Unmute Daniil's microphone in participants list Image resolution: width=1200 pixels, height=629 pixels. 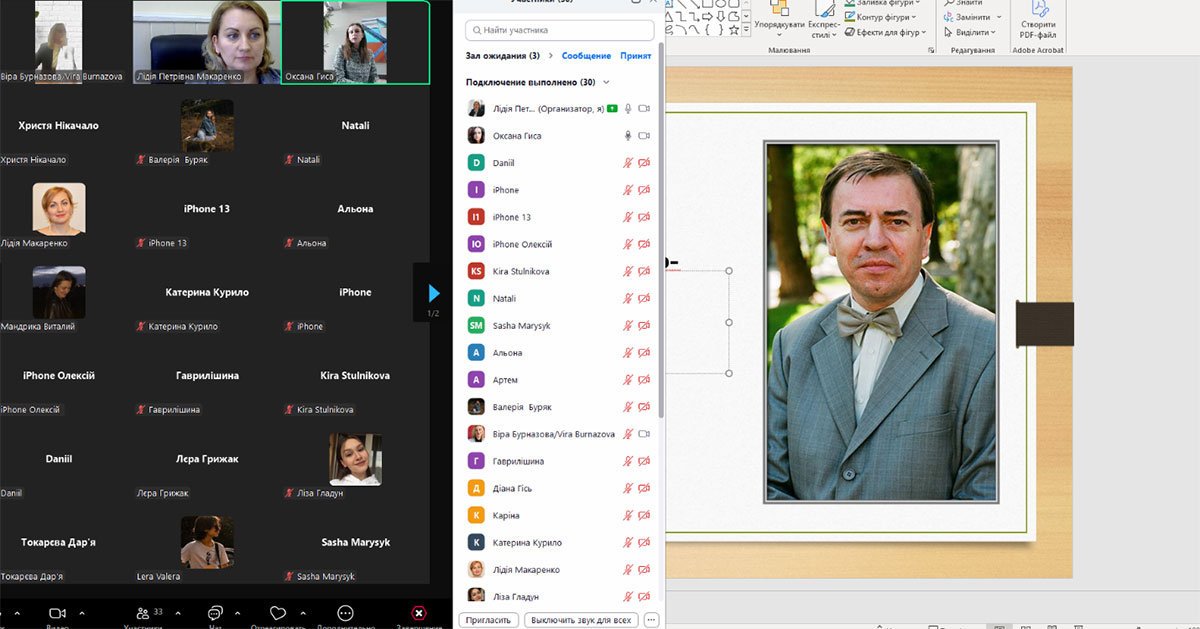(628, 163)
